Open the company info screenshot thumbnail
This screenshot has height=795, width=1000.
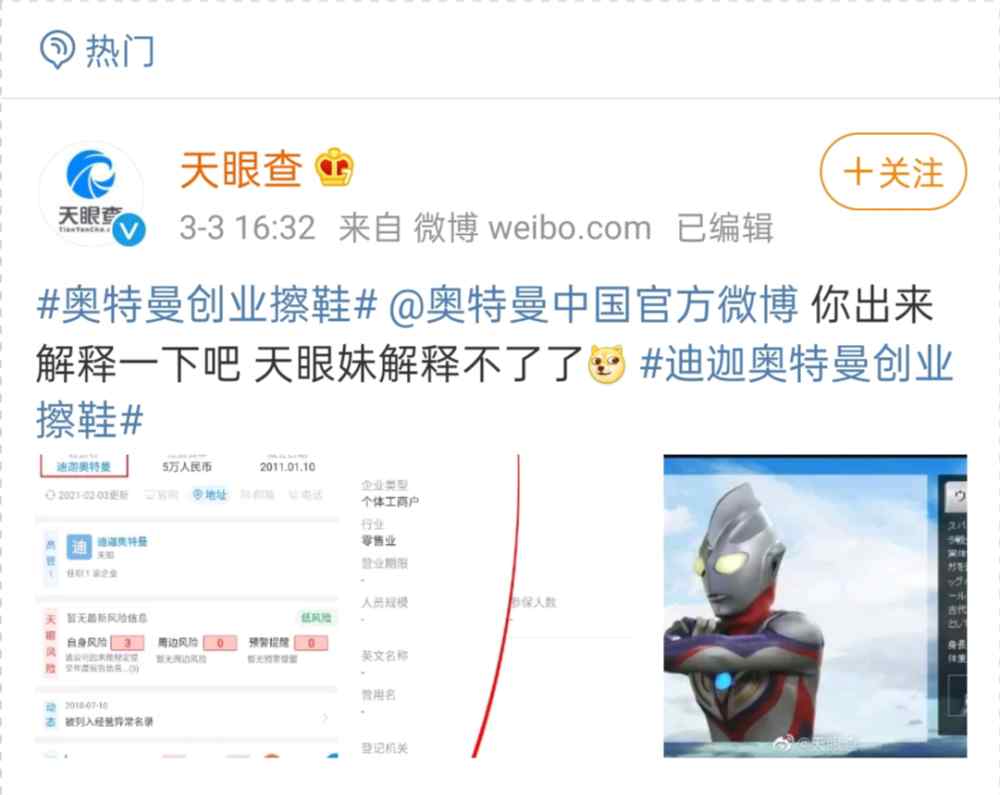coord(337,606)
